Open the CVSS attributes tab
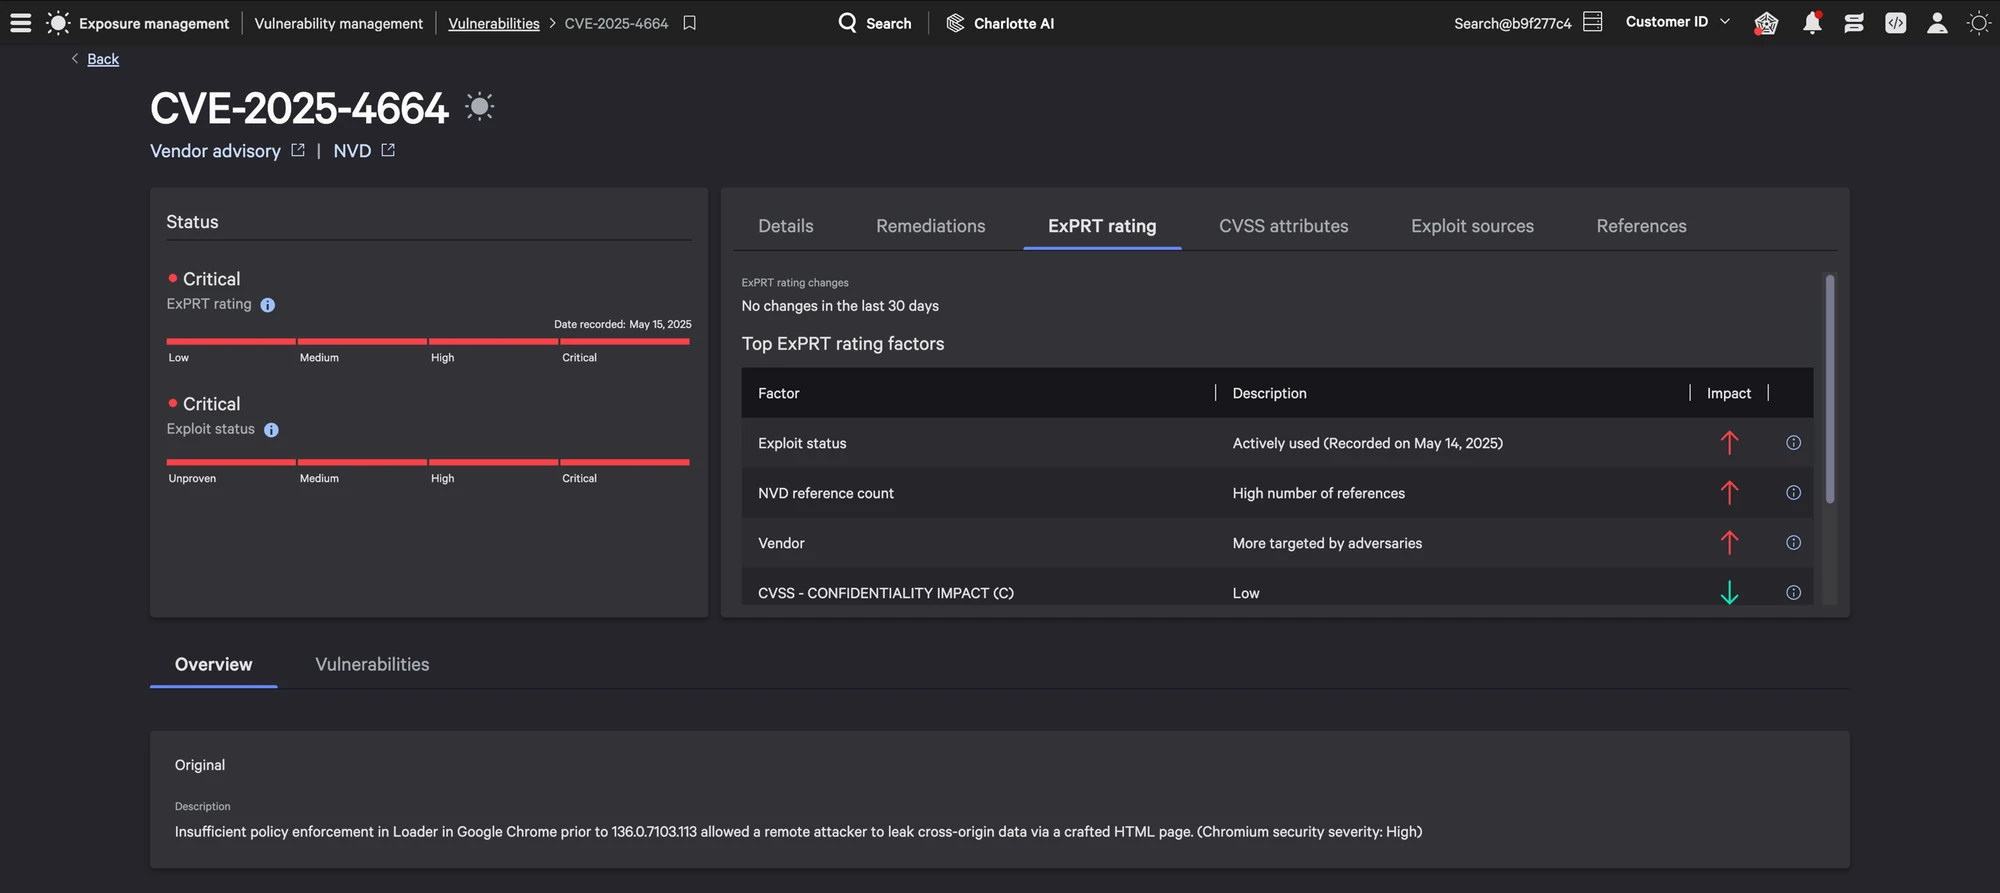This screenshot has width=2000, height=893. [1284, 226]
